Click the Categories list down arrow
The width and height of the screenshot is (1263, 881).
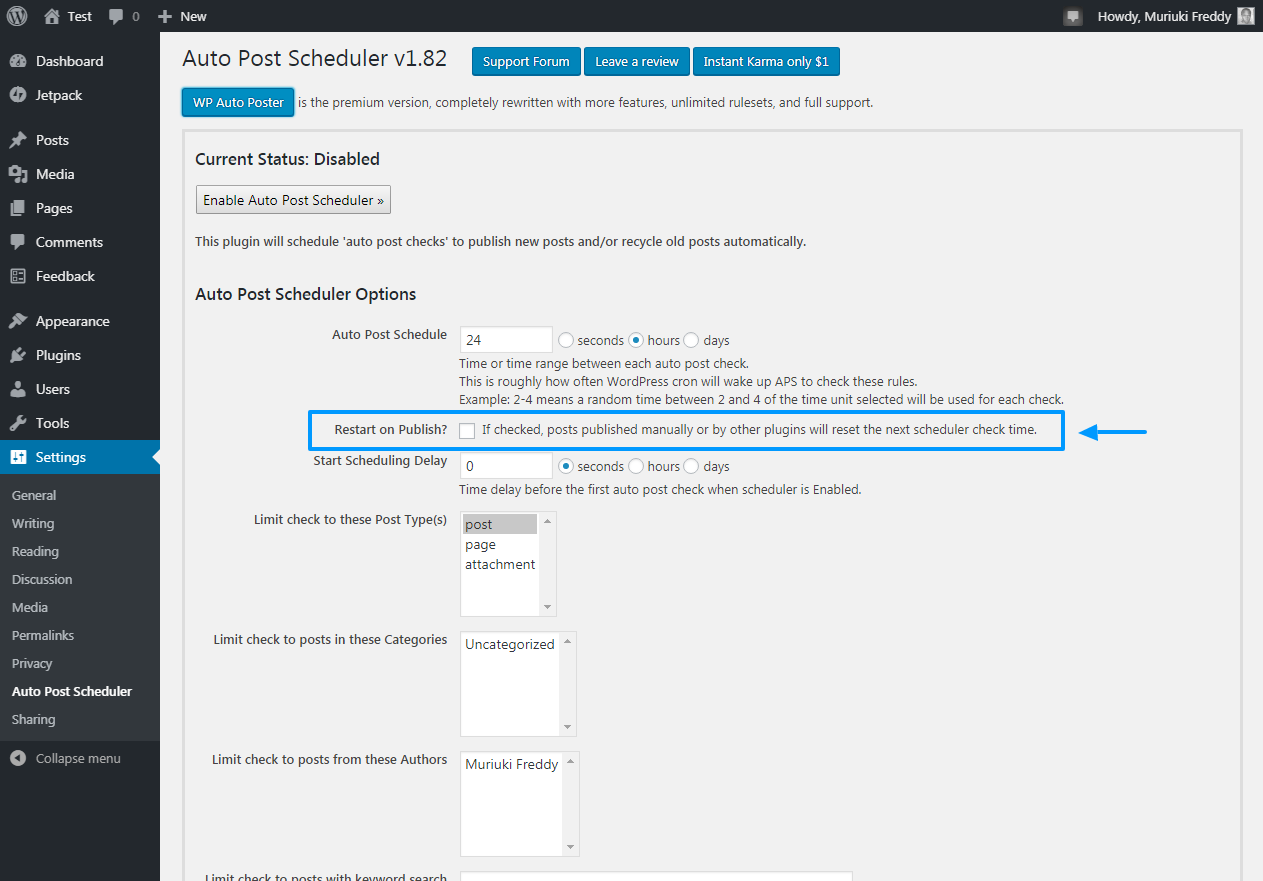(568, 726)
